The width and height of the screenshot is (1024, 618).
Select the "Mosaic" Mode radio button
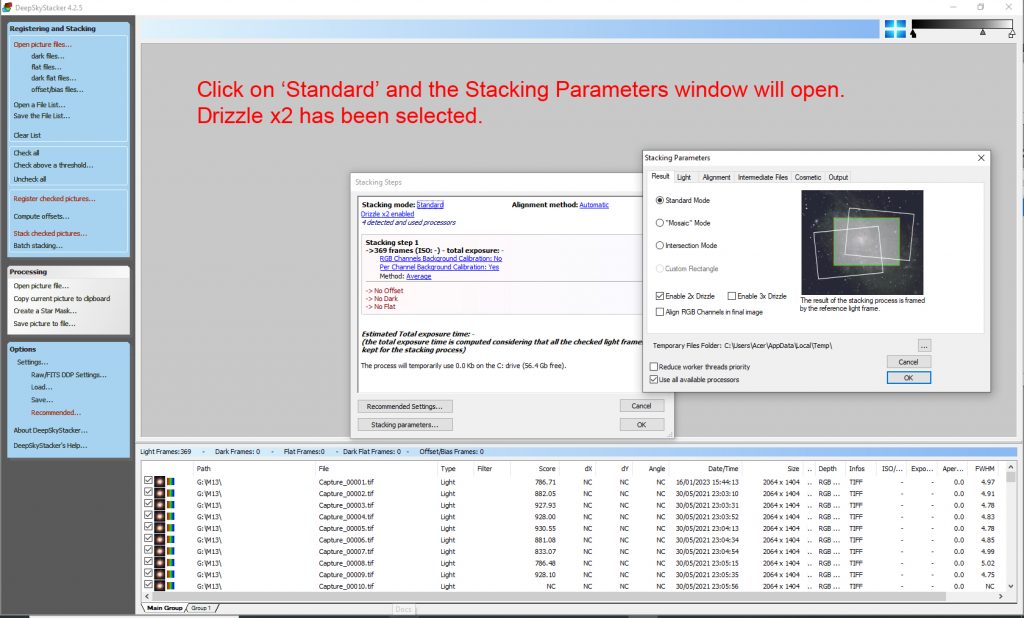click(660, 223)
